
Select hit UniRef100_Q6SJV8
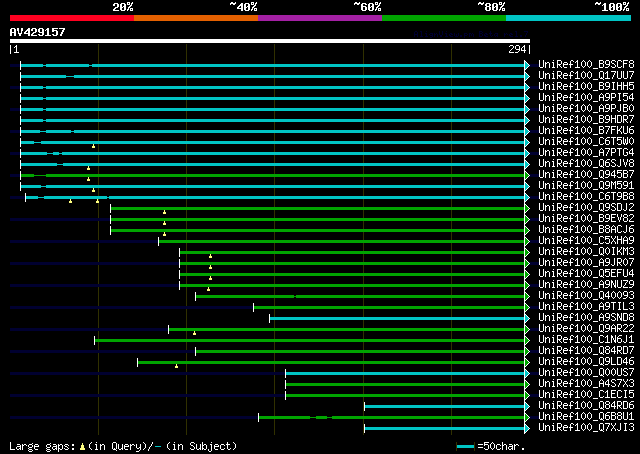[x=586, y=164]
